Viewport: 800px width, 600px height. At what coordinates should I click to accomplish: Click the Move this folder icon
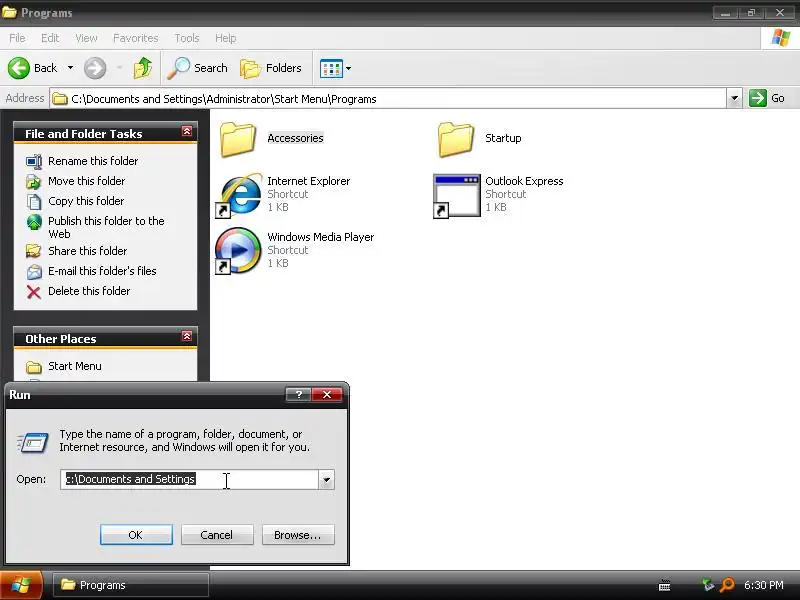click(x=34, y=182)
